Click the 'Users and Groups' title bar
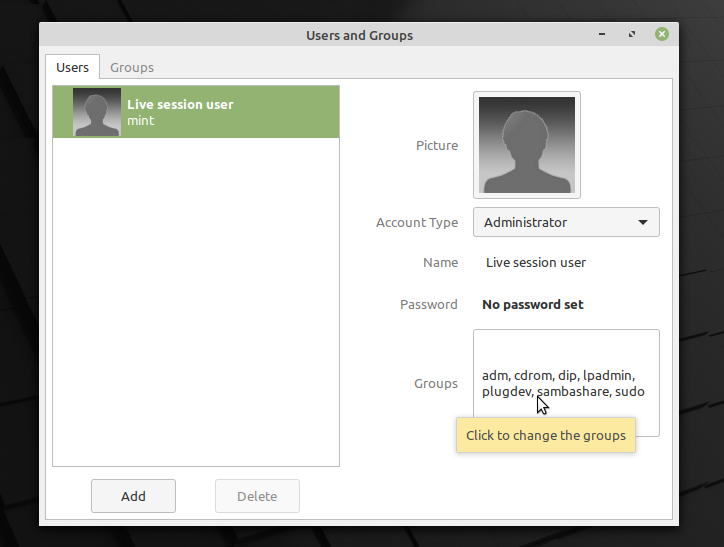This screenshot has height=547, width=724. (359, 35)
